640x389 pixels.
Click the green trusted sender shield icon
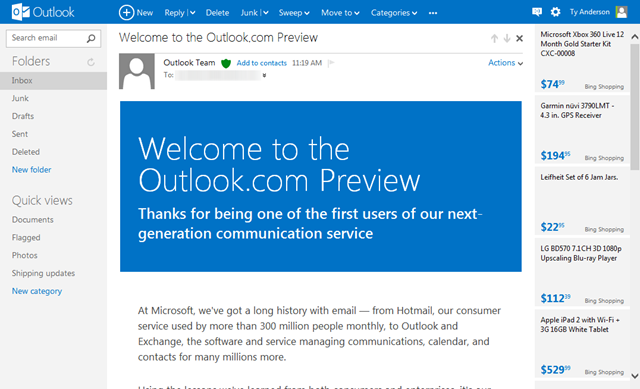pos(226,63)
